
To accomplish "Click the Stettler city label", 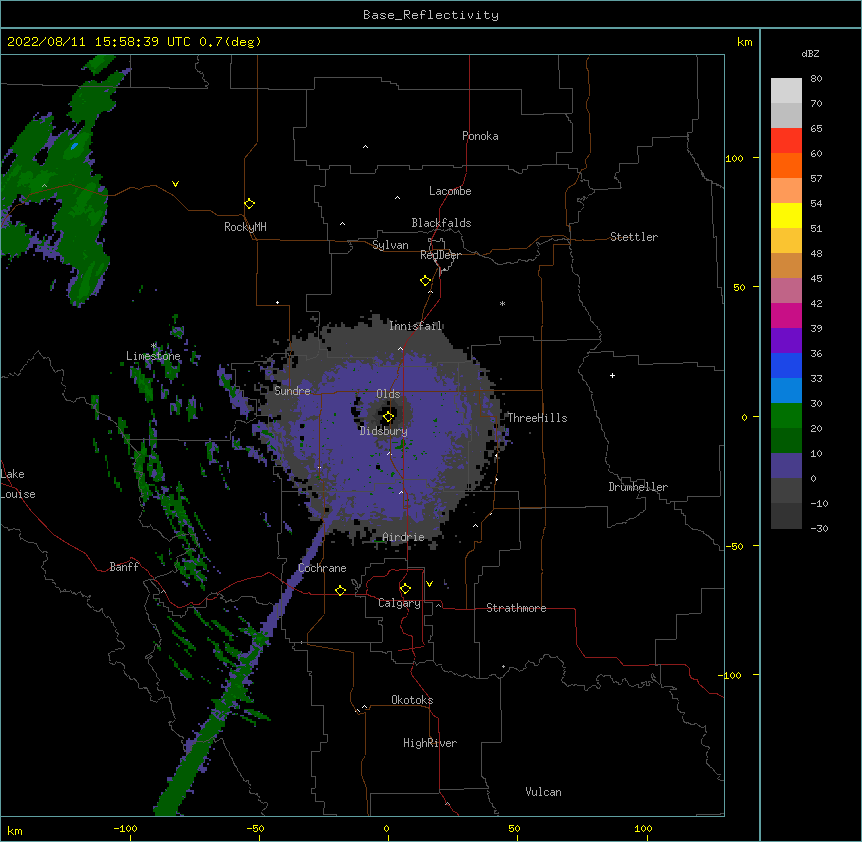I will tap(634, 237).
